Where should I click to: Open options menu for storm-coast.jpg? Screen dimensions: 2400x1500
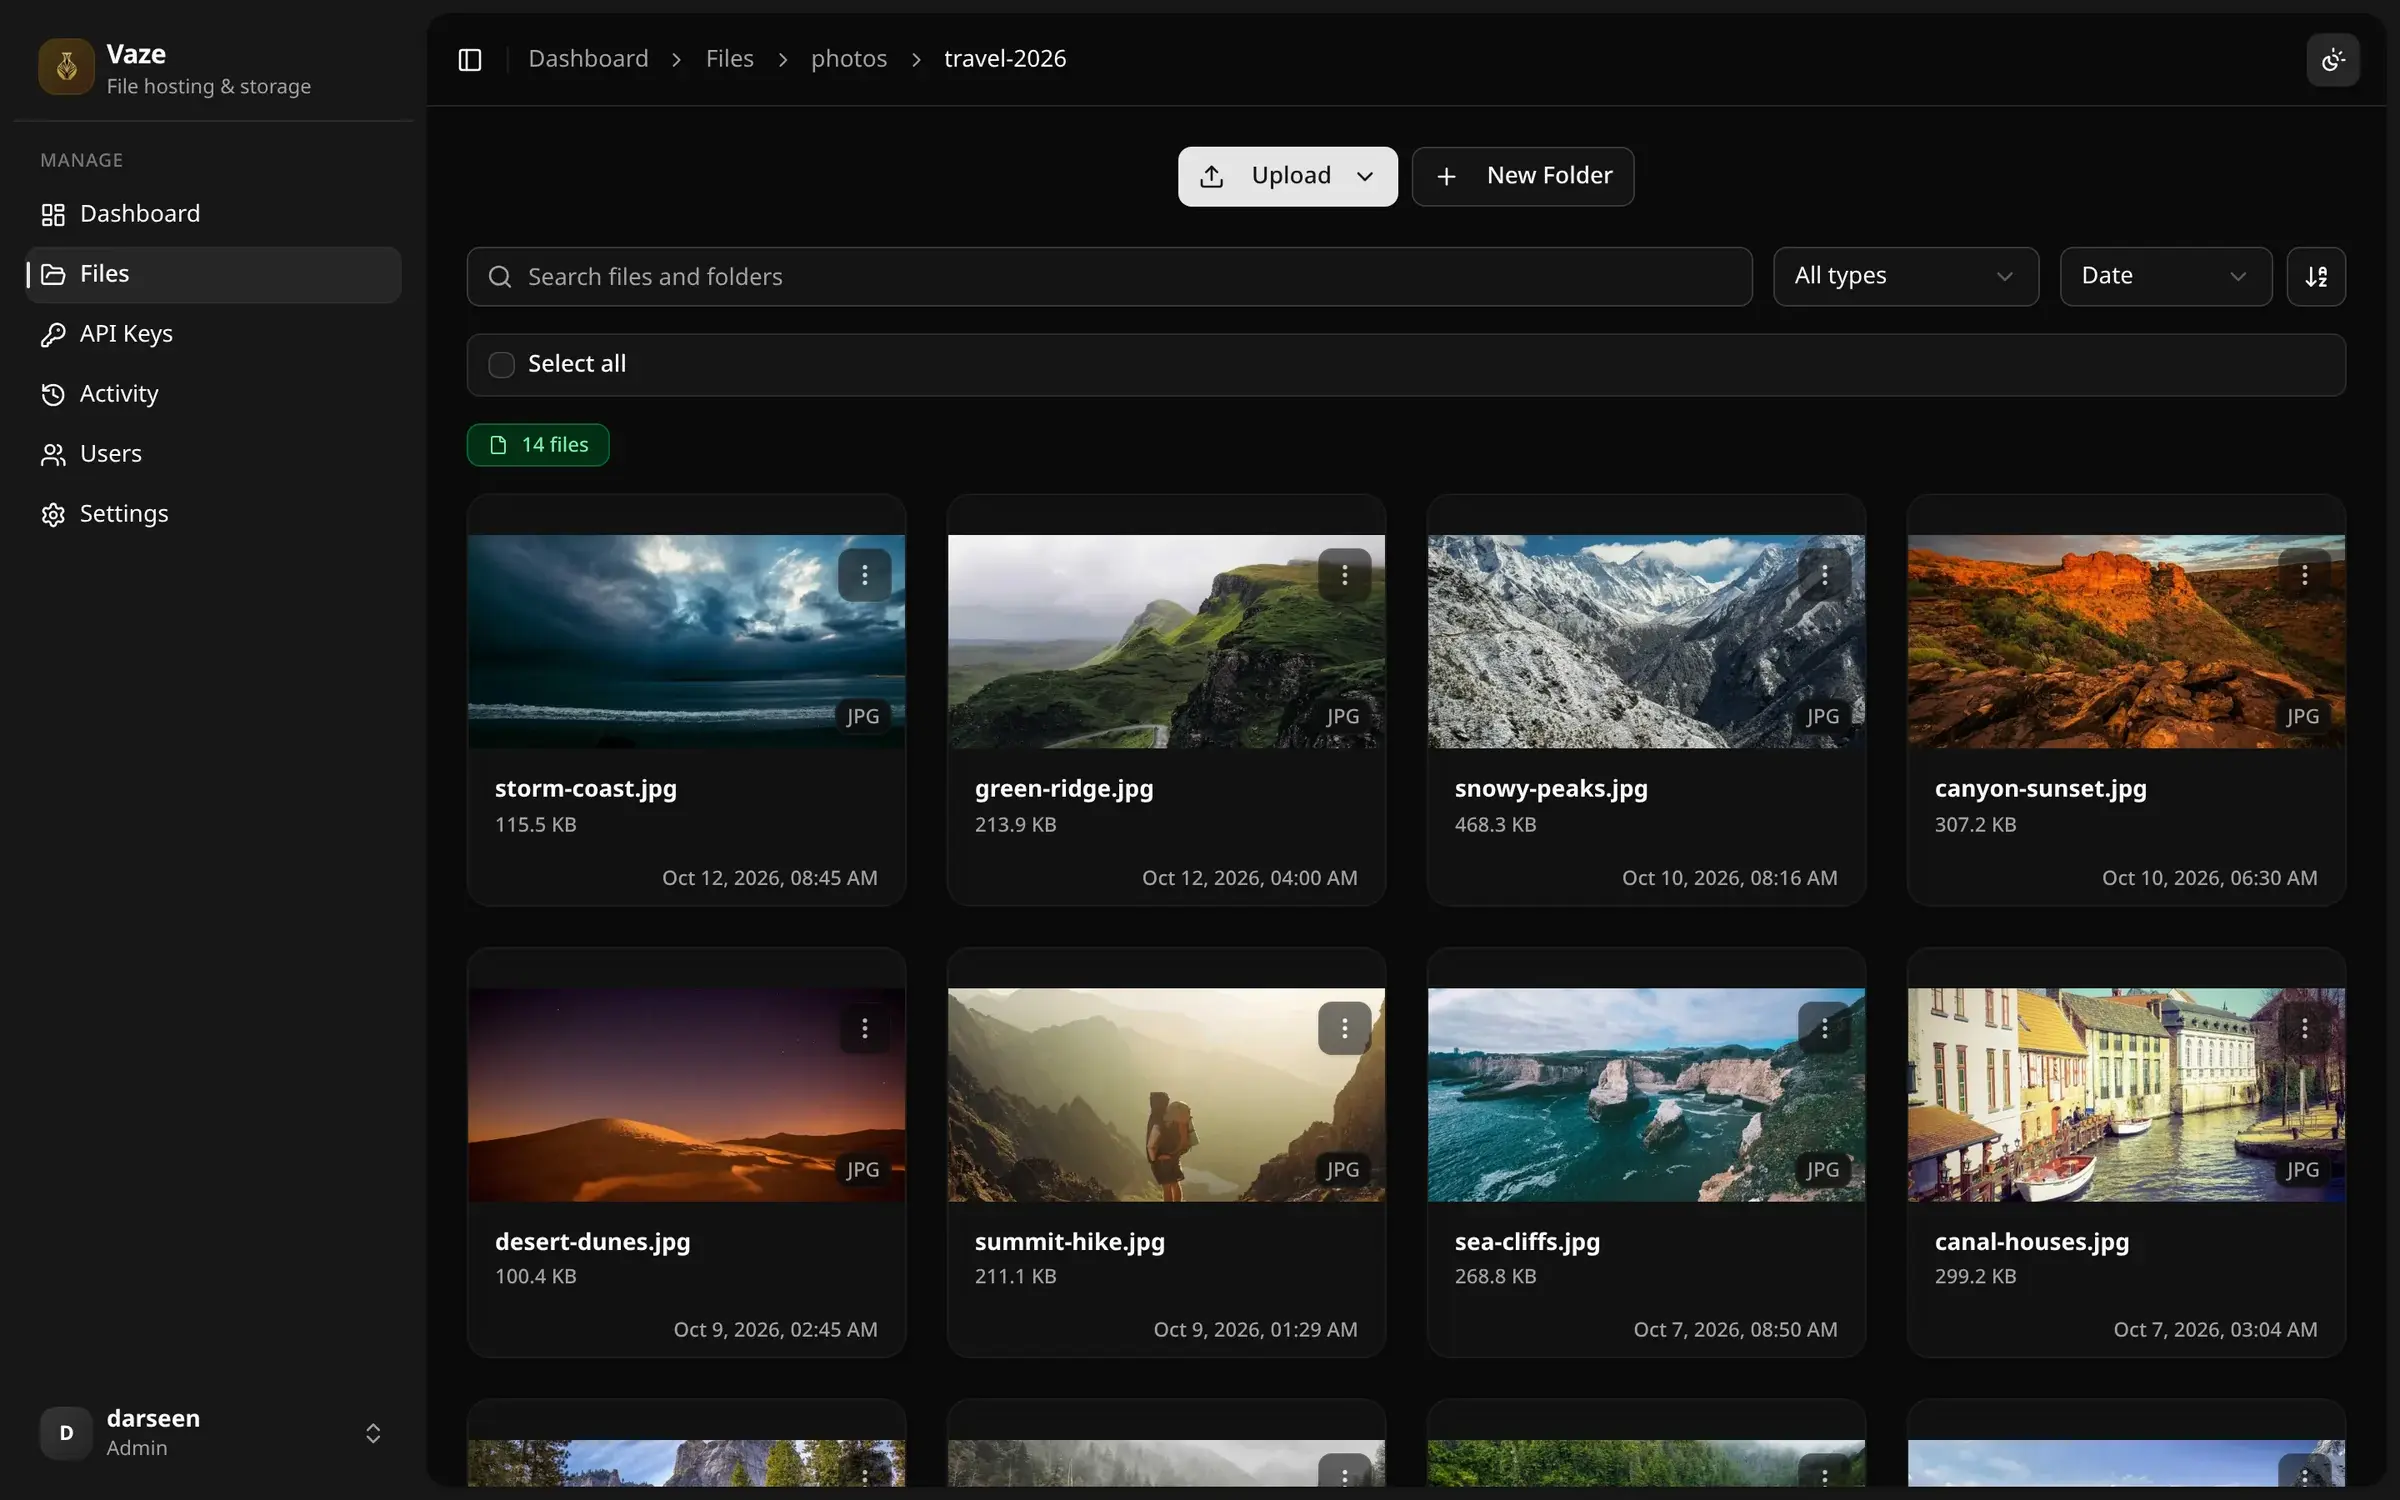(x=864, y=575)
